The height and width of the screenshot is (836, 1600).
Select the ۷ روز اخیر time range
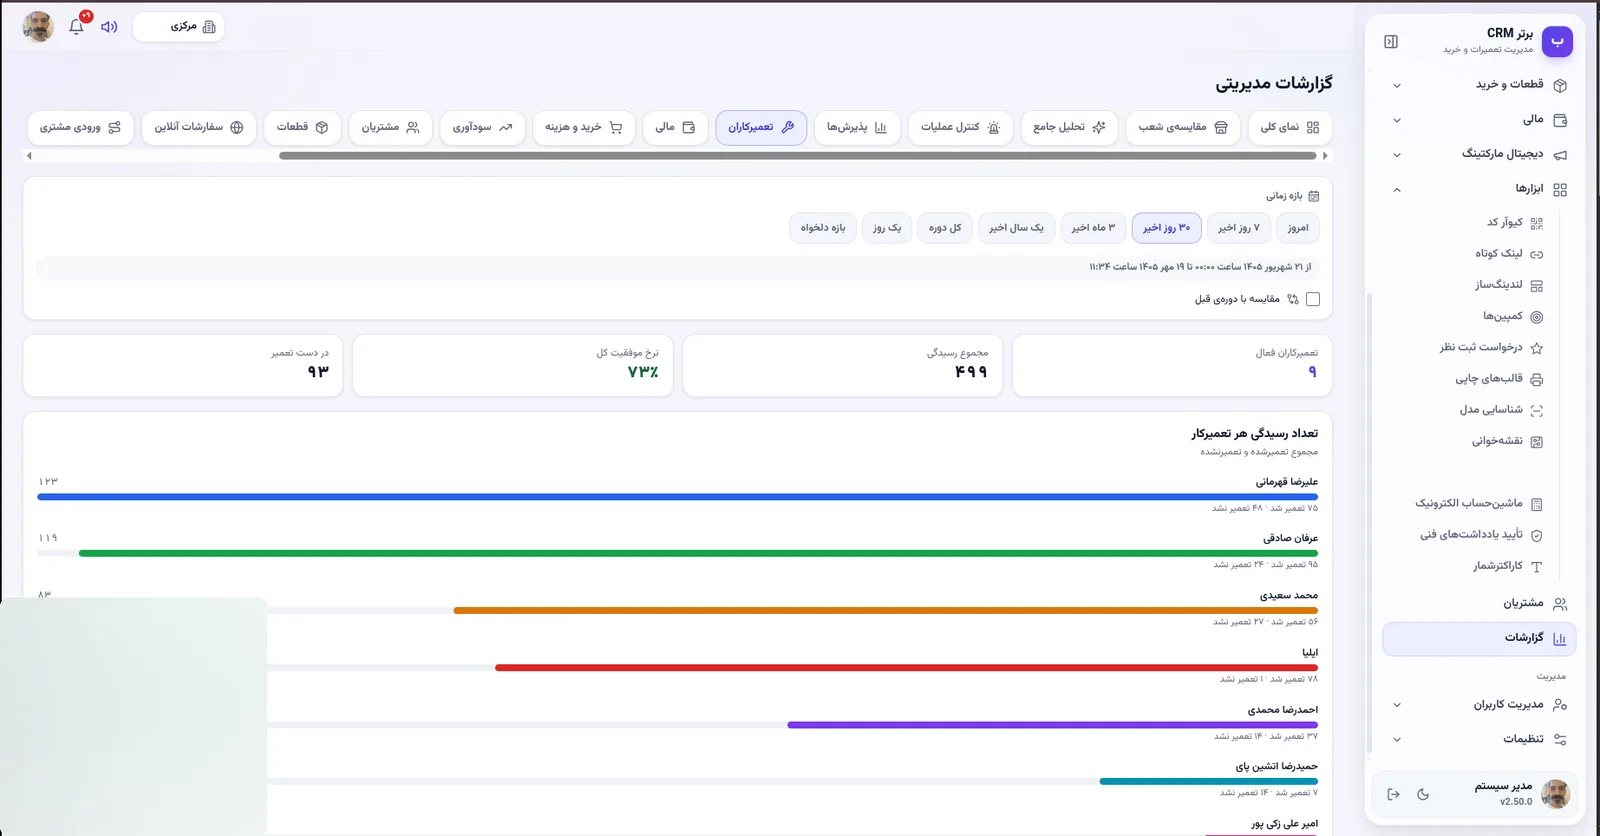[1239, 228]
